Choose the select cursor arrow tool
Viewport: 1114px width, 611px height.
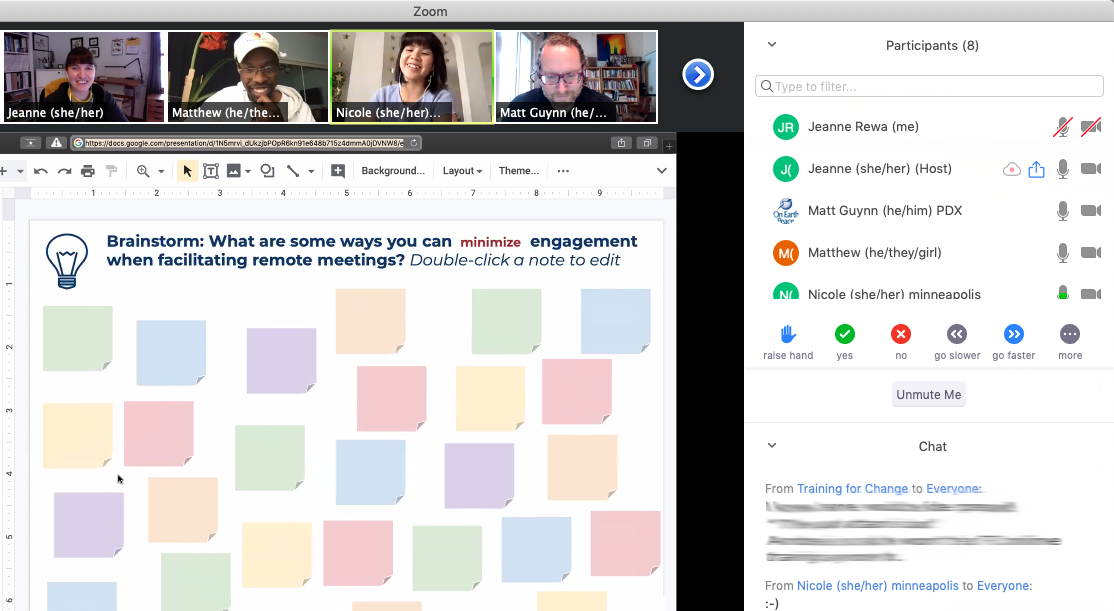pos(187,171)
